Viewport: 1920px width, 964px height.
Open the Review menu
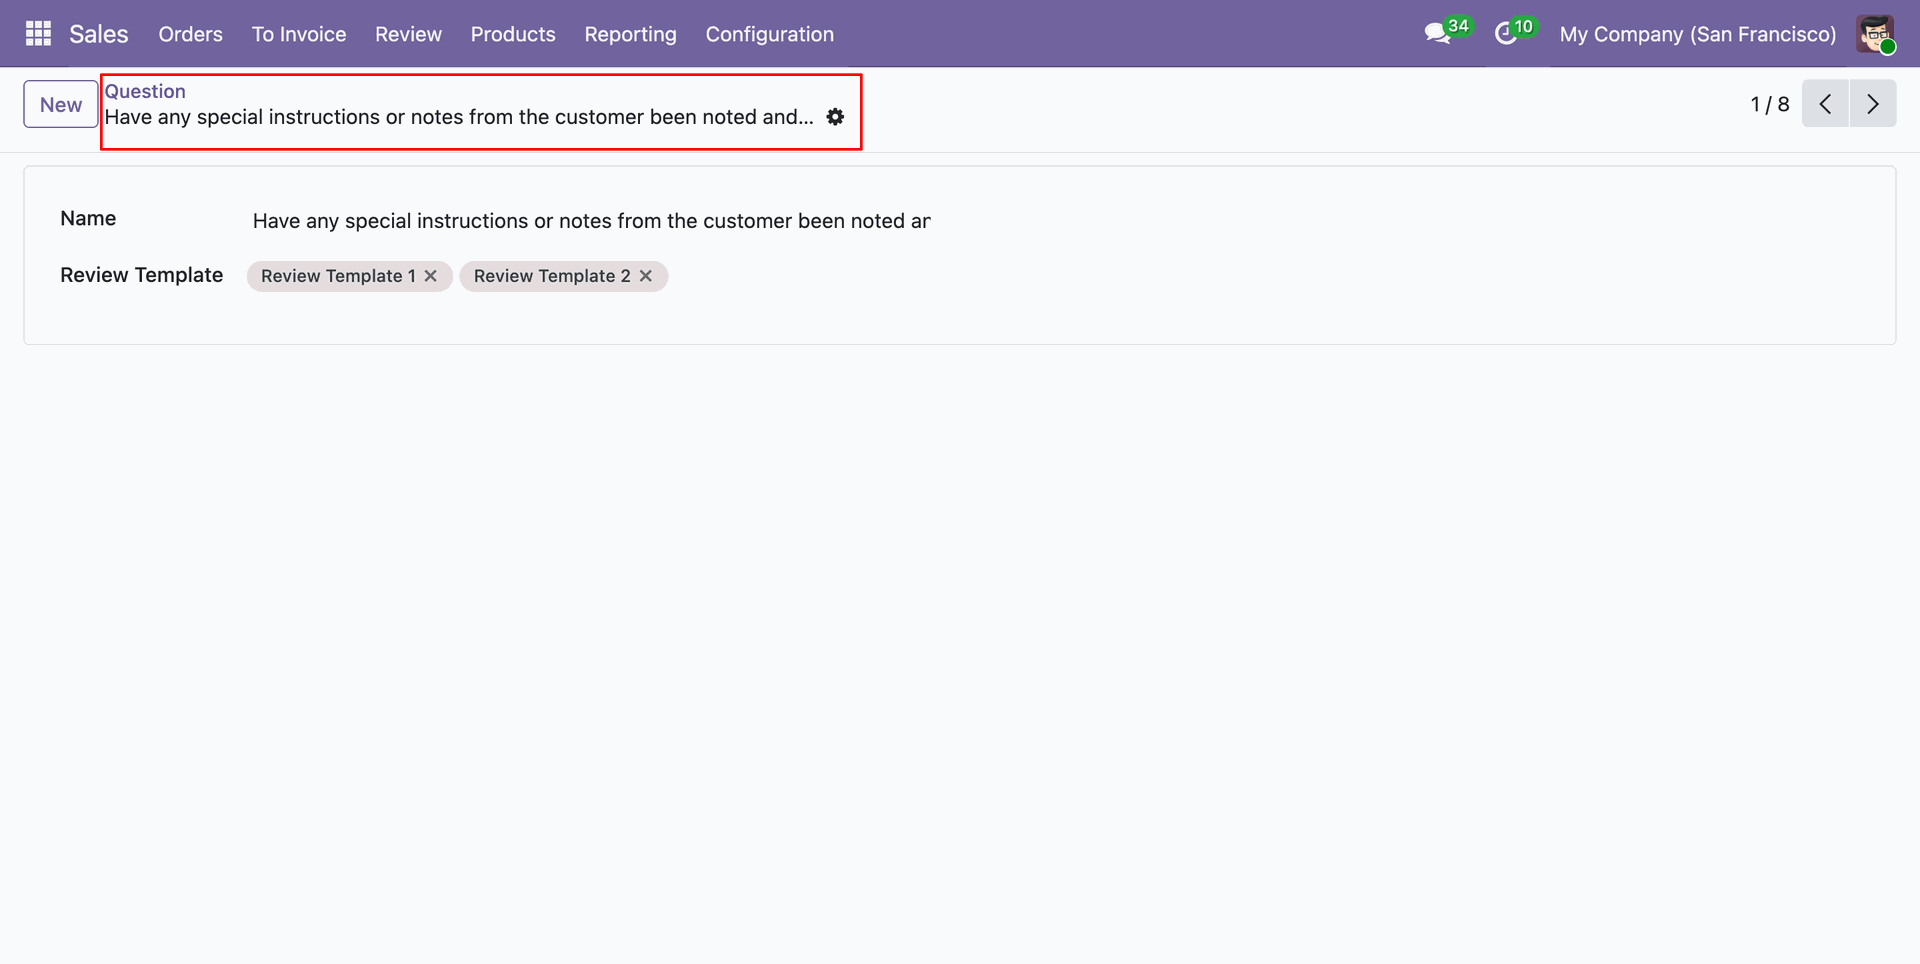pos(408,34)
